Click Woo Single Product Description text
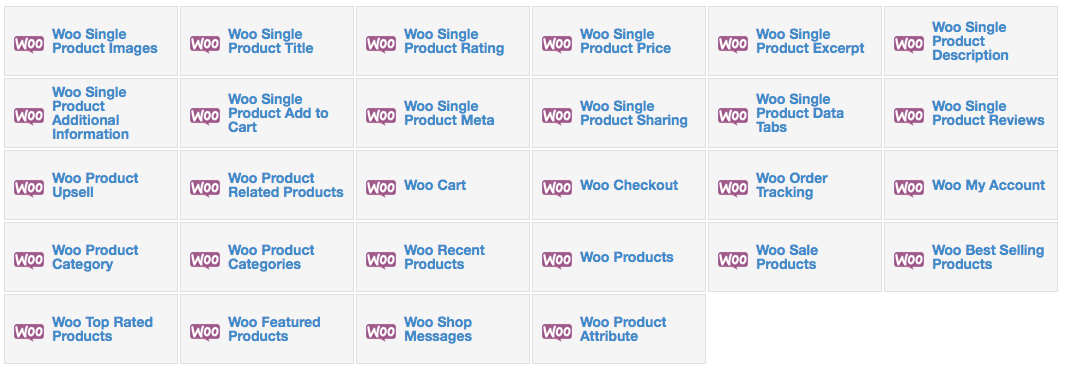 point(970,42)
